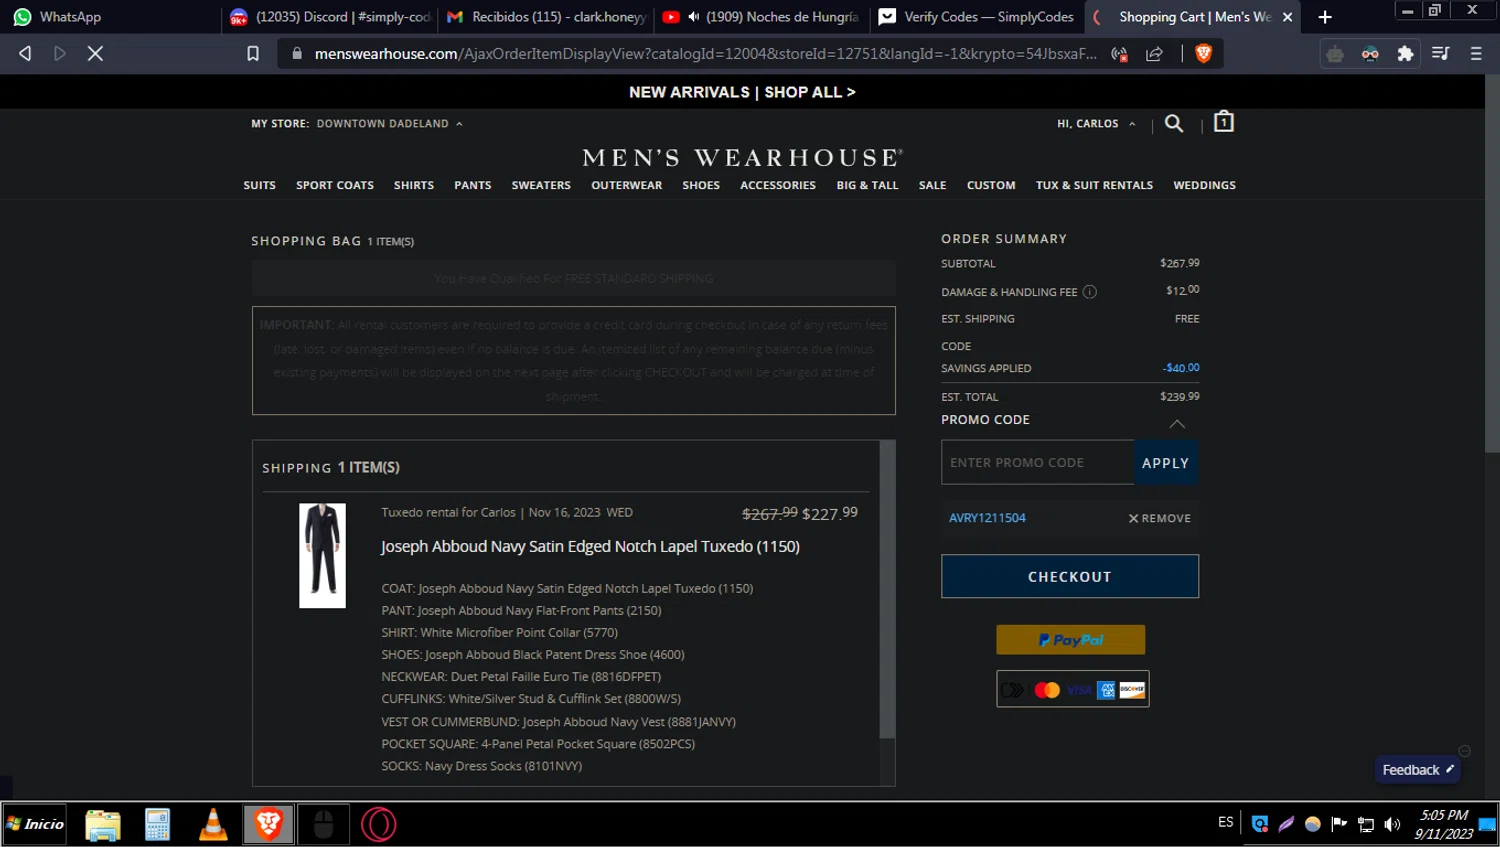The image size is (1500, 847).
Task: Go forward in browser history
Action: point(60,54)
